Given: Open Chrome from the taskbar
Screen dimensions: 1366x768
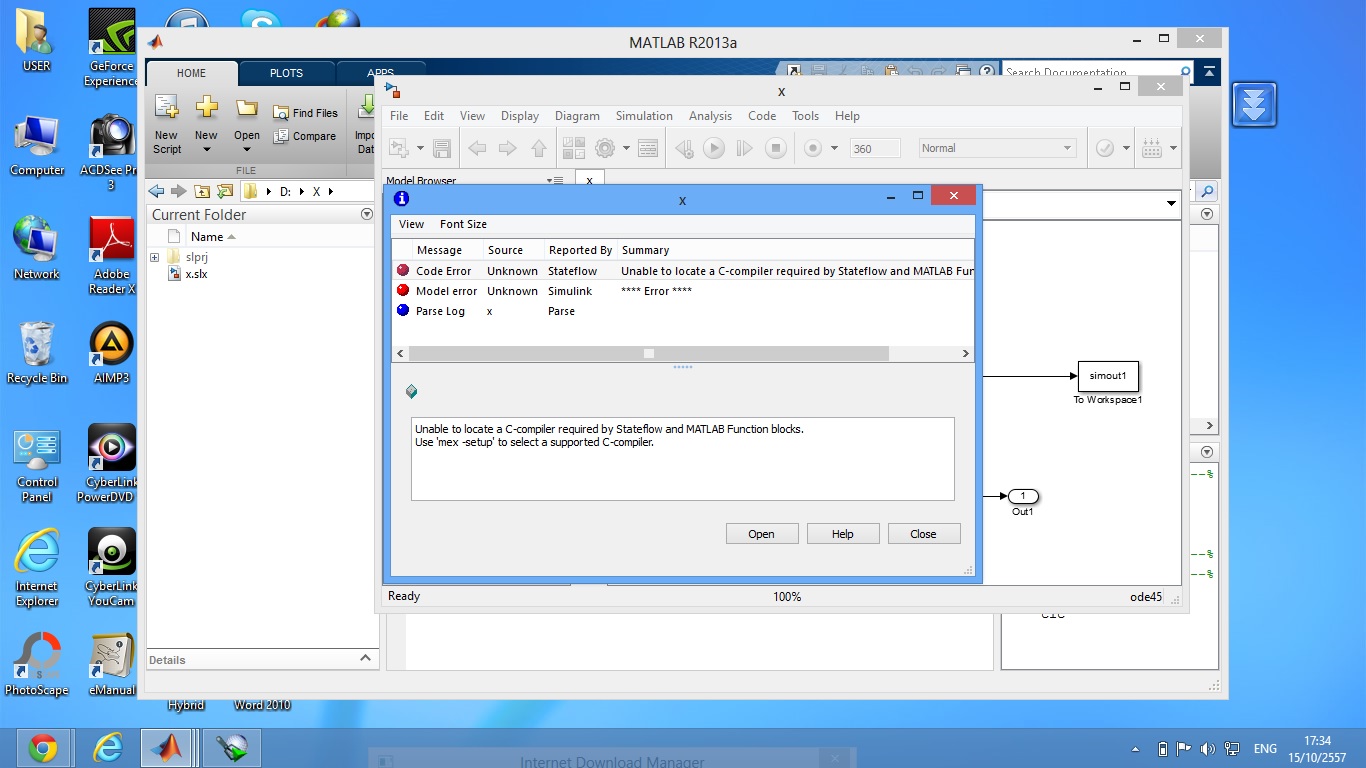Looking at the screenshot, I should click(x=42, y=747).
